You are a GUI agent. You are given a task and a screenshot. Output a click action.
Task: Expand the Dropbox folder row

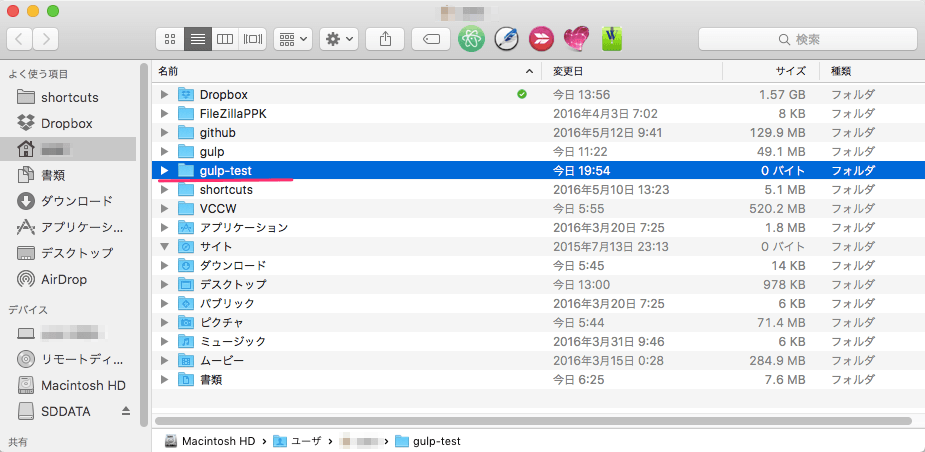click(x=165, y=94)
